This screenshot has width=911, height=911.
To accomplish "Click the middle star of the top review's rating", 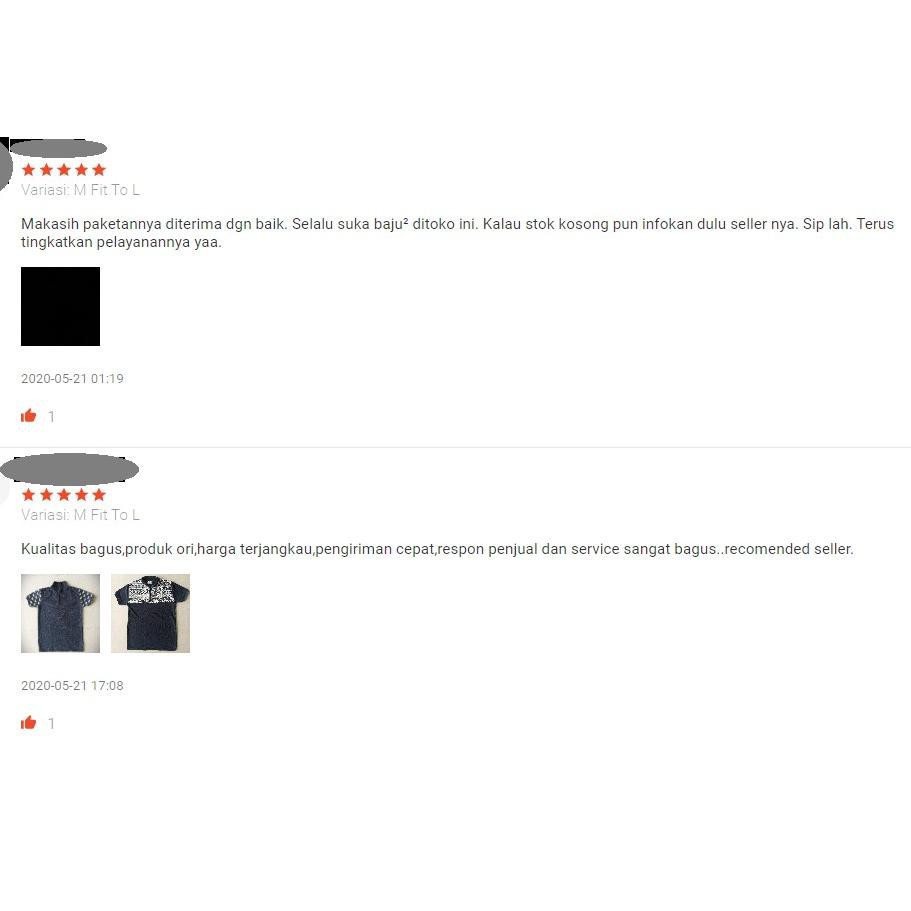I will pyautogui.click(x=64, y=170).
